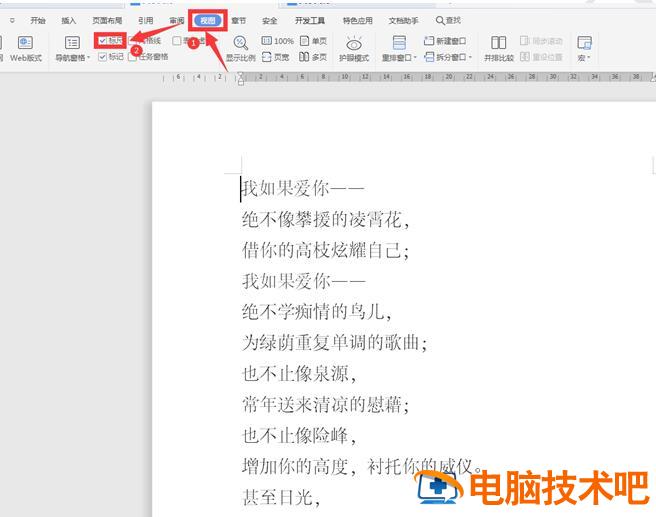Screen dimensions: 656x517
Task: Enable the 任务窗格 task pane checkbox
Action: 132,57
